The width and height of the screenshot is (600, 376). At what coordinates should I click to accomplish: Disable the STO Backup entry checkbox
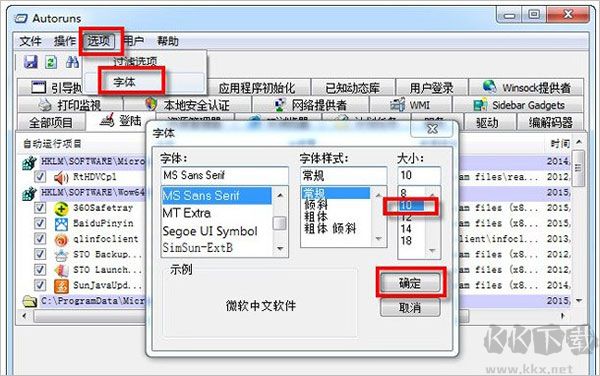(40, 254)
